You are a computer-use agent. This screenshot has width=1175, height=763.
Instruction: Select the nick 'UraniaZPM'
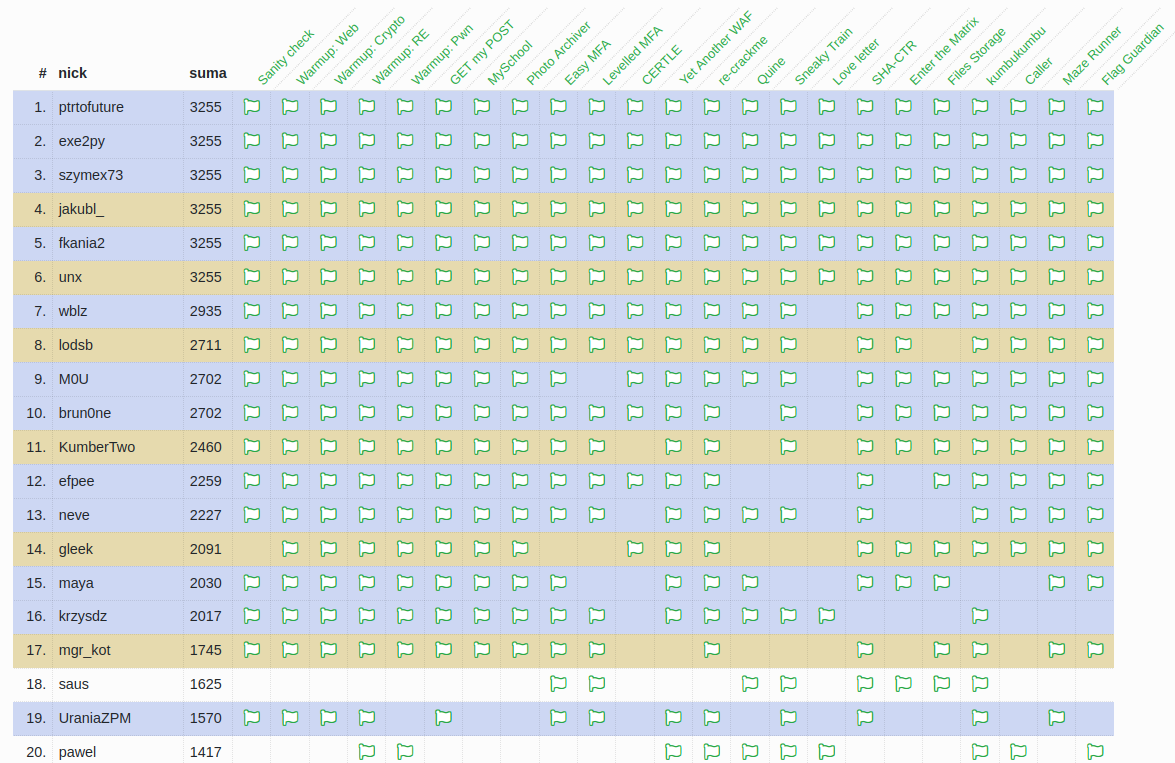coord(94,718)
